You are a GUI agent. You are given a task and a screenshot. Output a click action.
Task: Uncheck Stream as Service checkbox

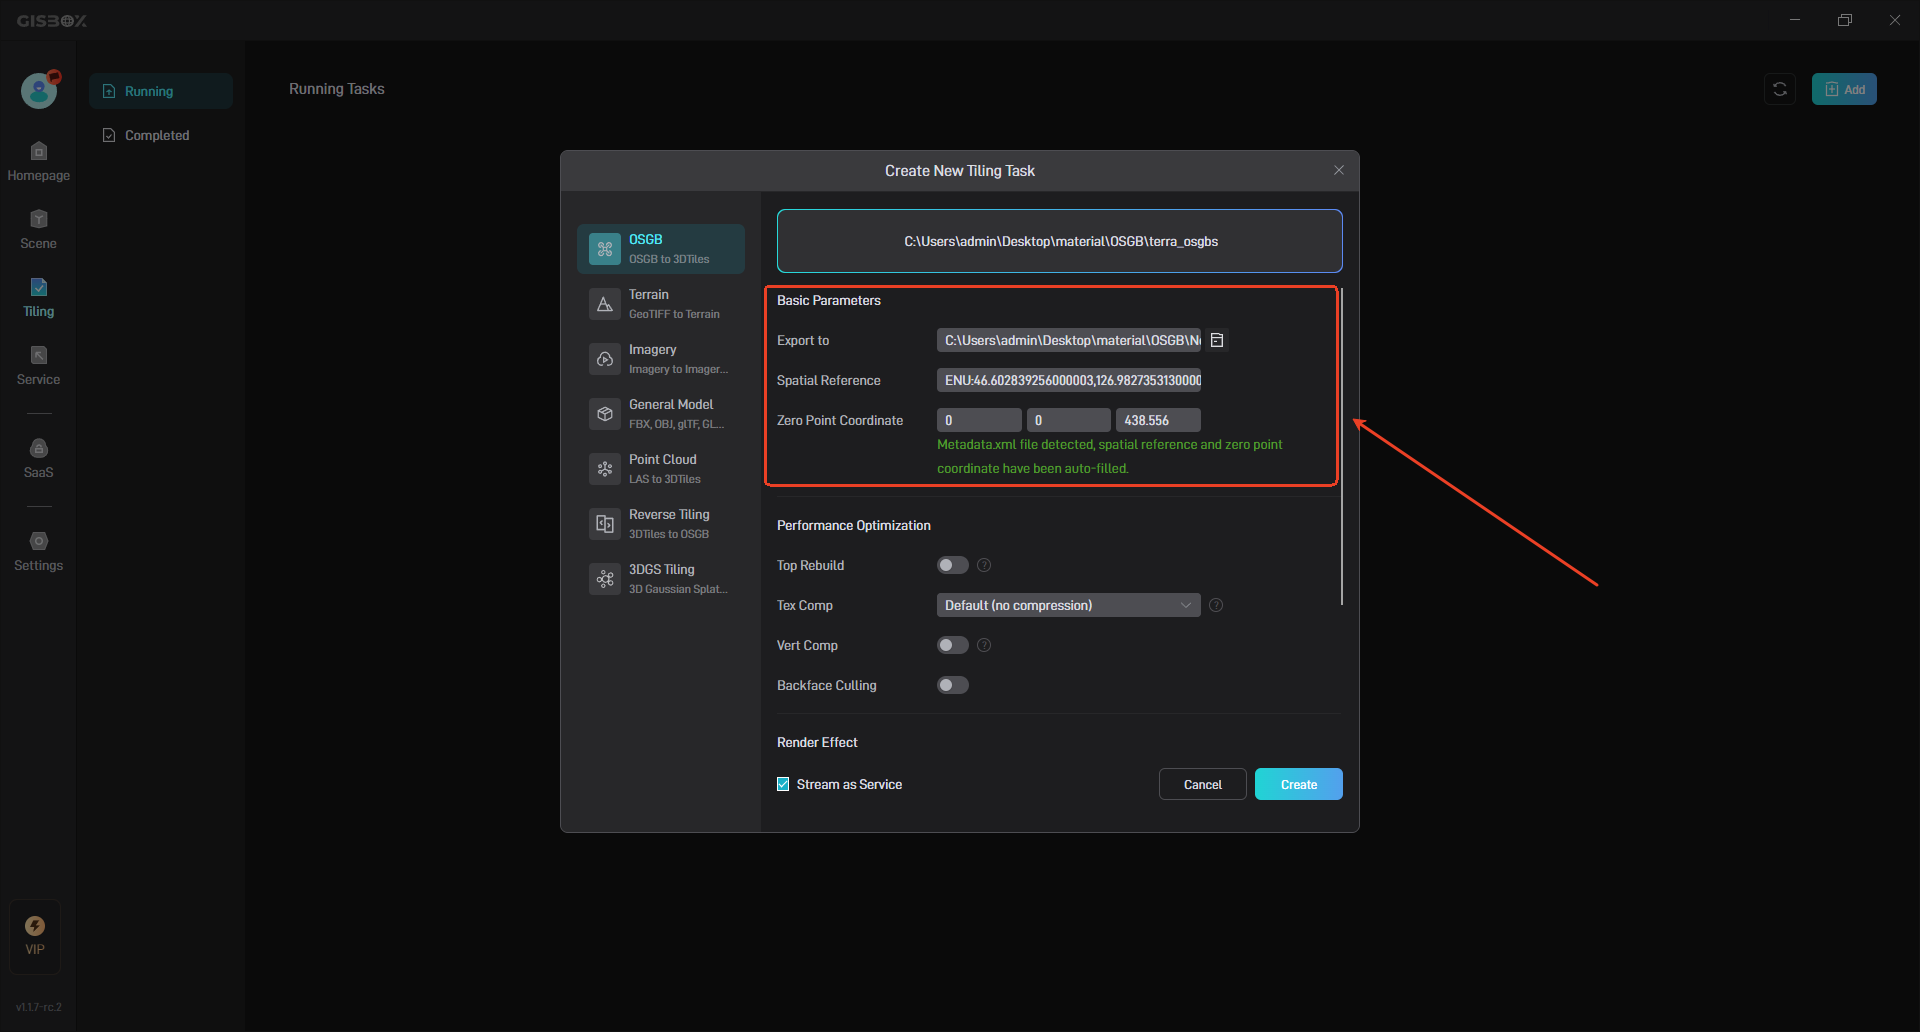coord(783,784)
